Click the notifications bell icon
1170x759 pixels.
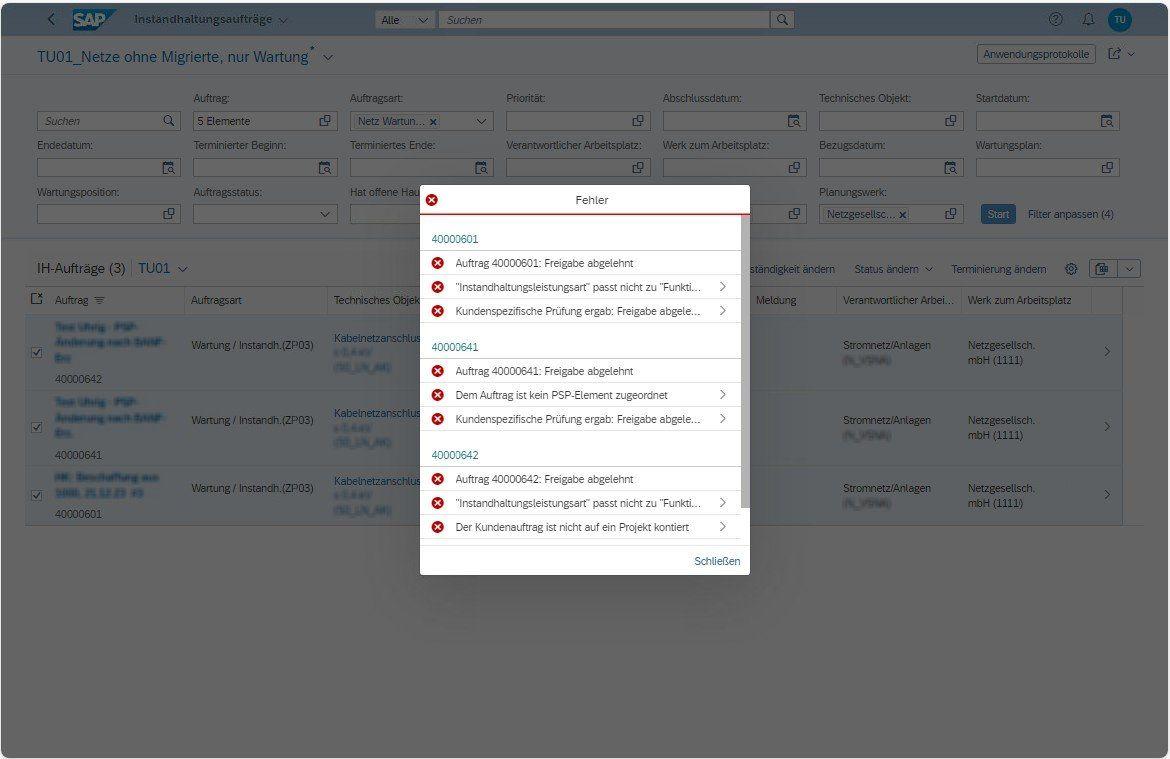pos(1089,19)
